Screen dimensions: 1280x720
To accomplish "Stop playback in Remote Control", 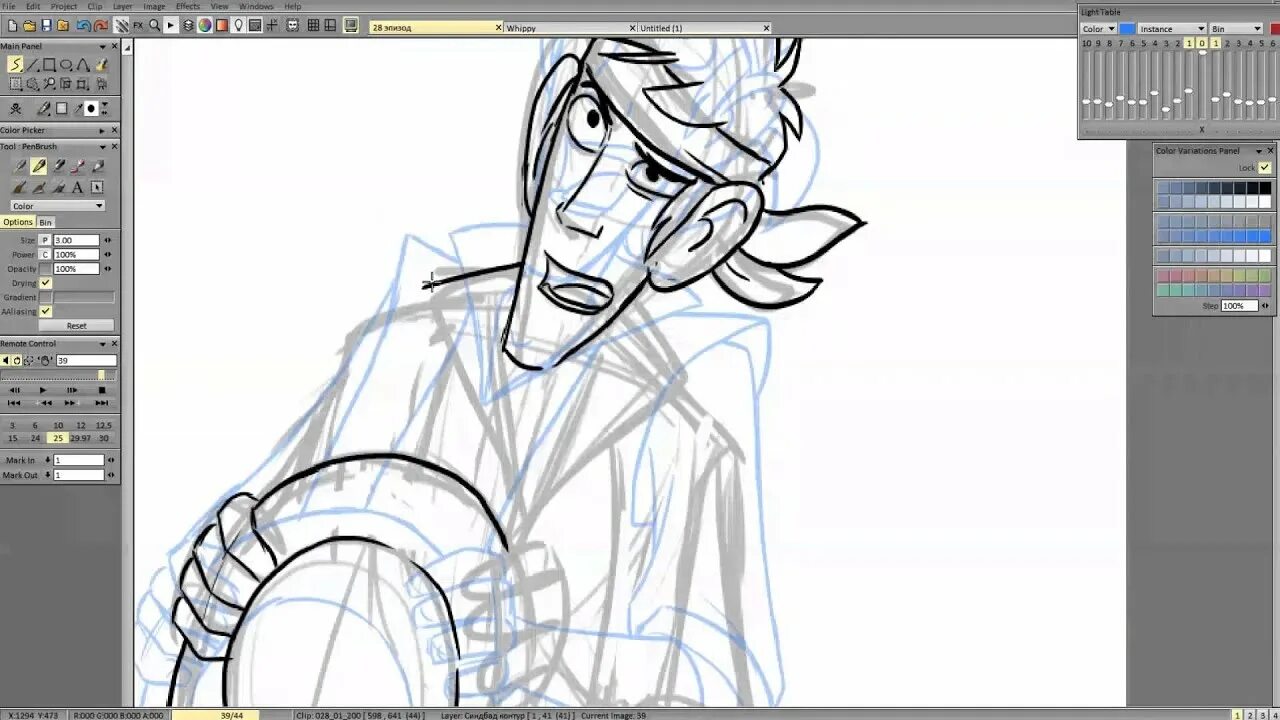I will pyautogui.click(x=102, y=390).
